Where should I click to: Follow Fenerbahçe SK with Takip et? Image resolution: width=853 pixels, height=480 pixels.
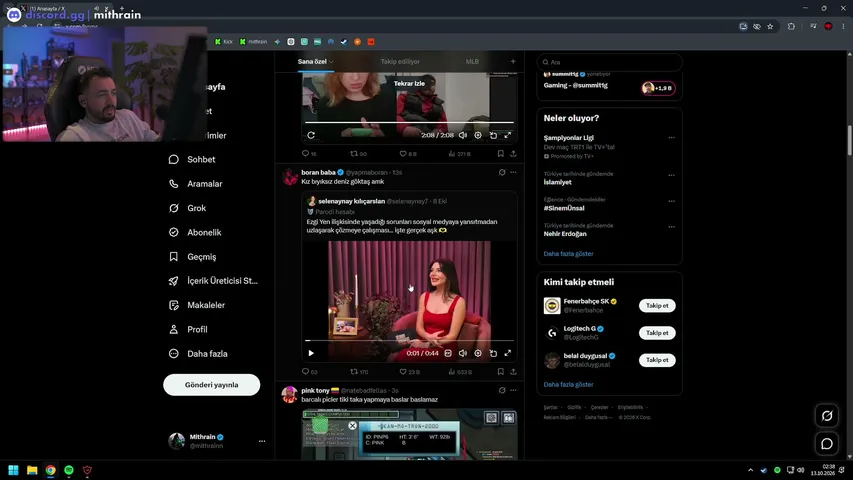point(657,305)
